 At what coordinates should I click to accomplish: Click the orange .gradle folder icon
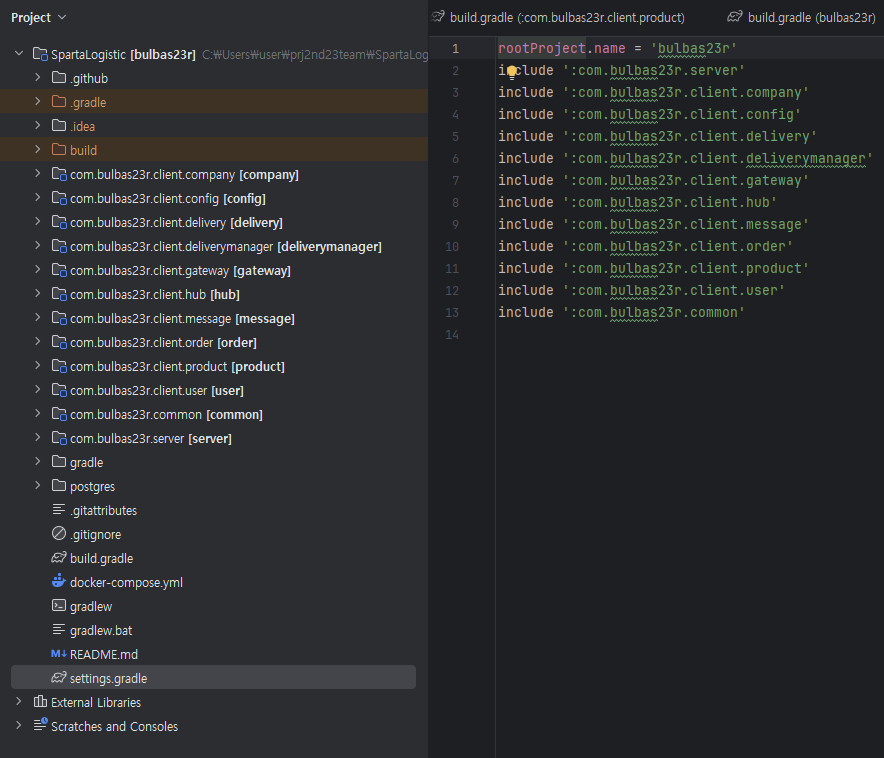59,101
